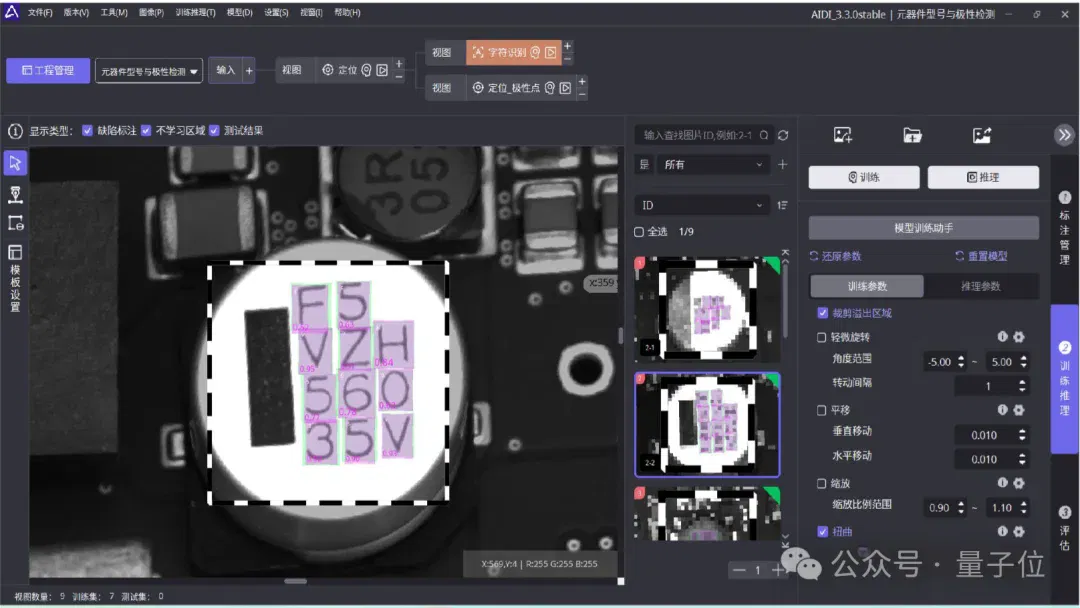Check the 全选 select all checkbox
Screen dimensions: 1080x608
pos(639,232)
